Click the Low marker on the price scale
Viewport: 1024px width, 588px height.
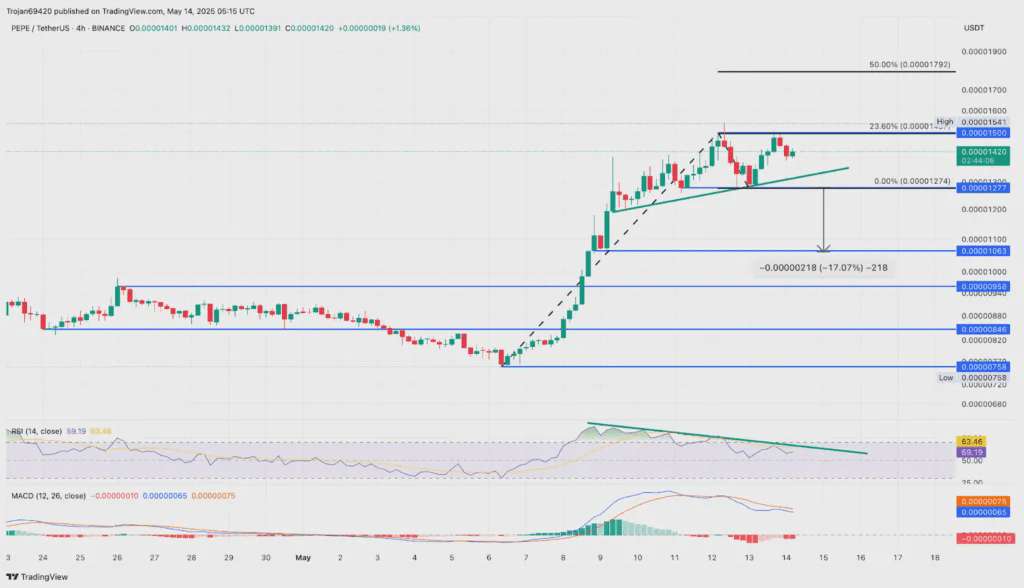(x=944, y=378)
